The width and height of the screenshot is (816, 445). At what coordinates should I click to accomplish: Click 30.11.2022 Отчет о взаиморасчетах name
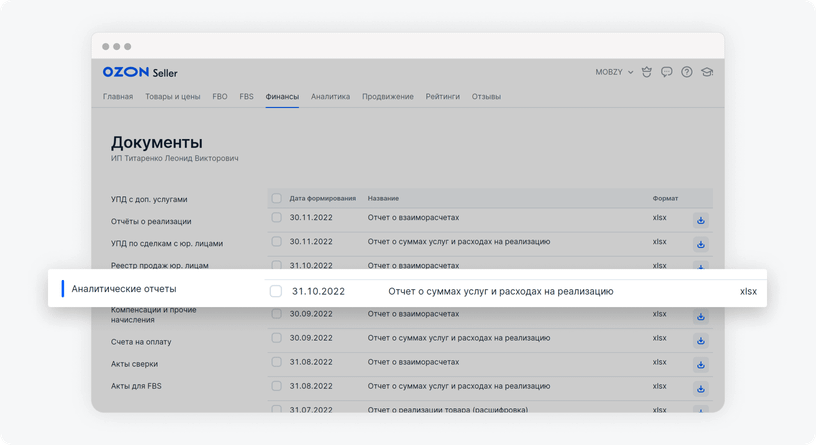(x=413, y=218)
